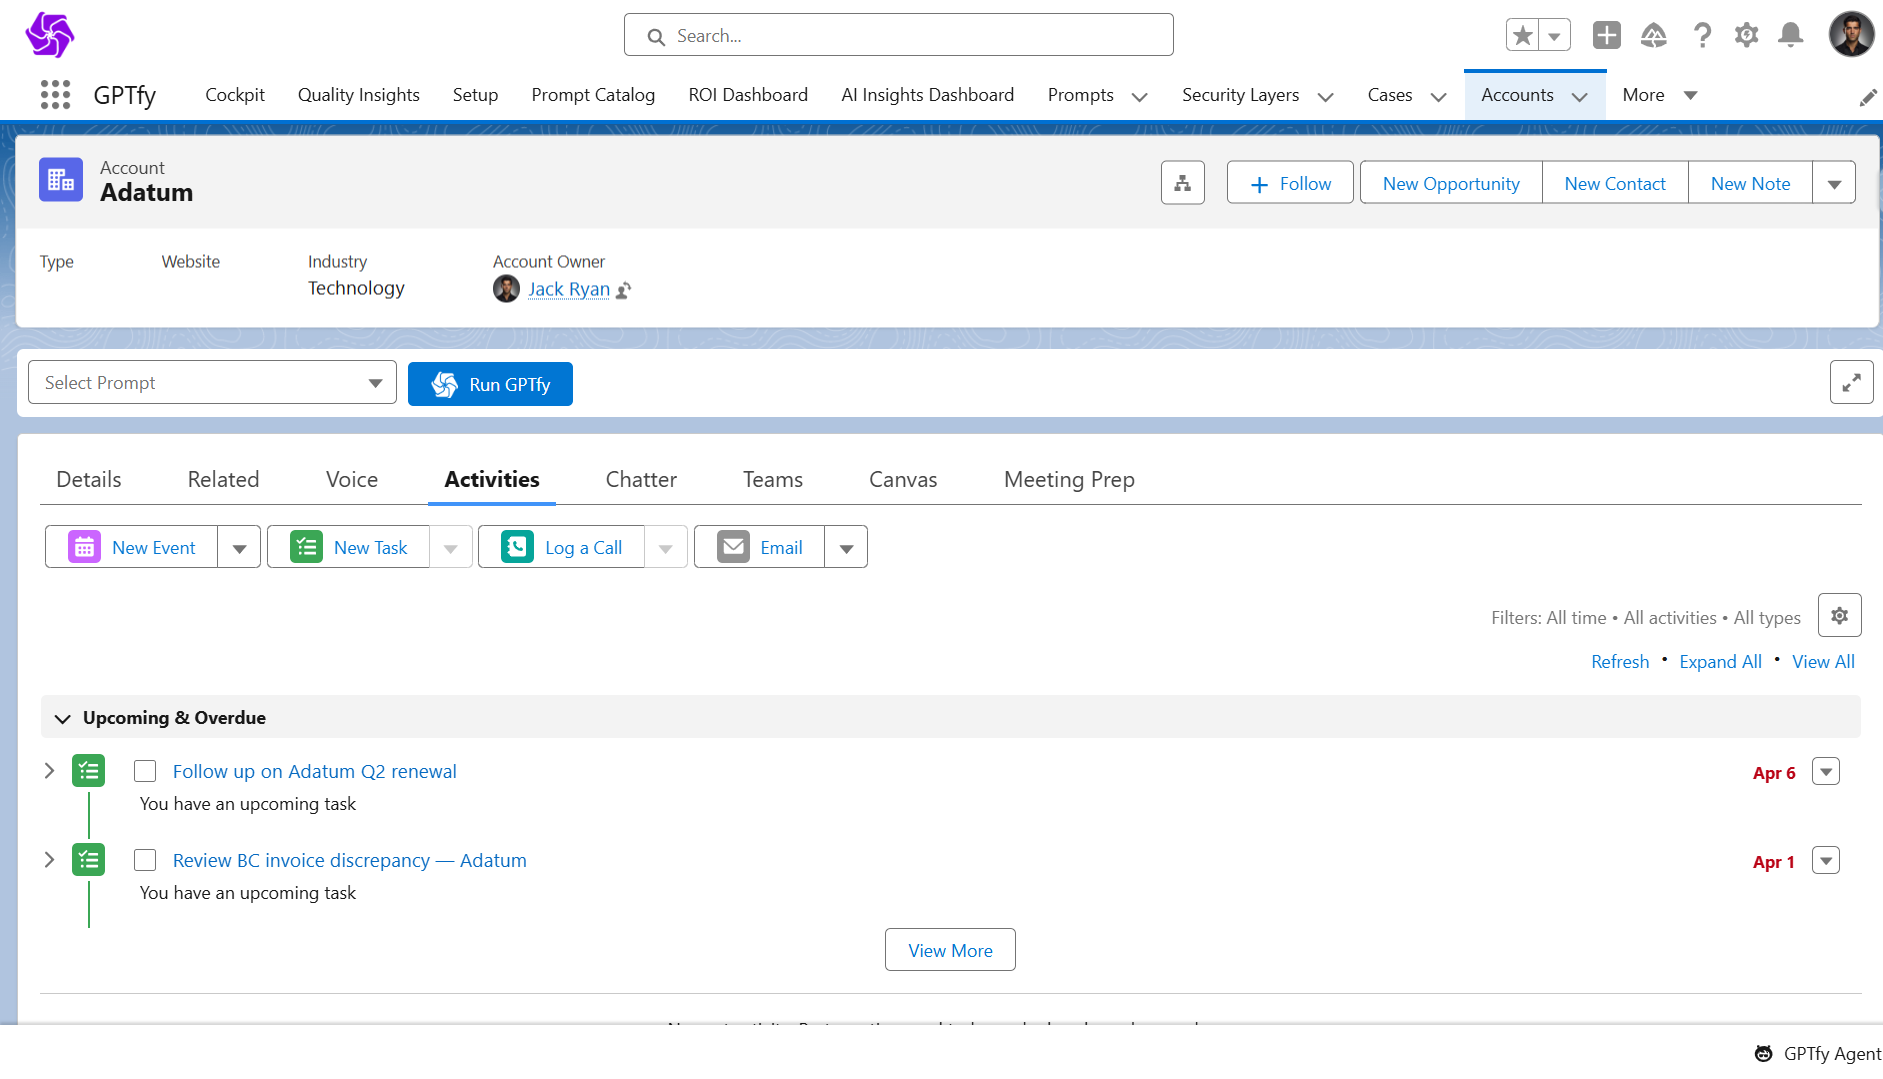Open the Log a Call dropdown arrow
Screen dimensions: 1883x1079
point(666,547)
